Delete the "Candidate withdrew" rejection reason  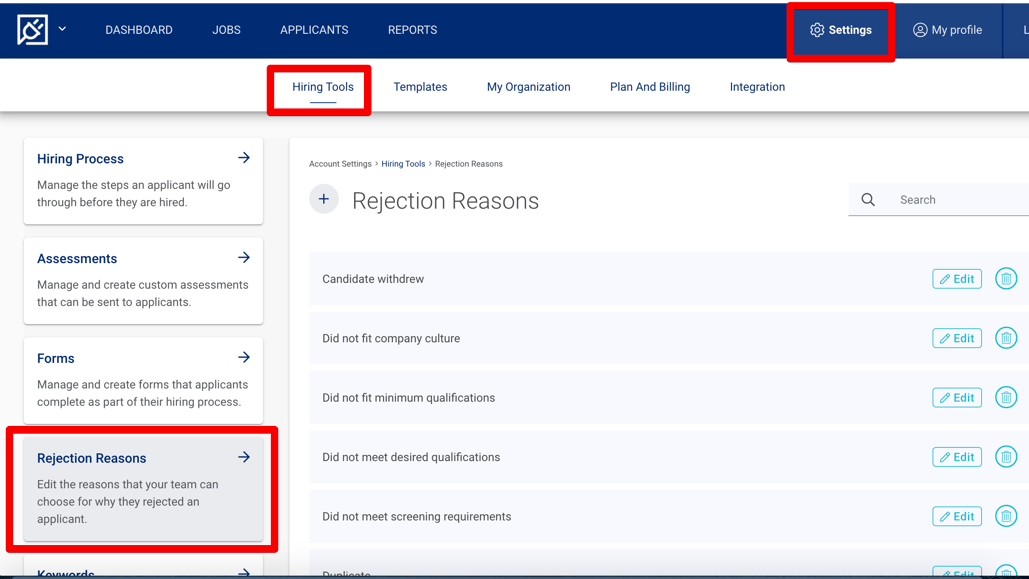(x=1006, y=278)
